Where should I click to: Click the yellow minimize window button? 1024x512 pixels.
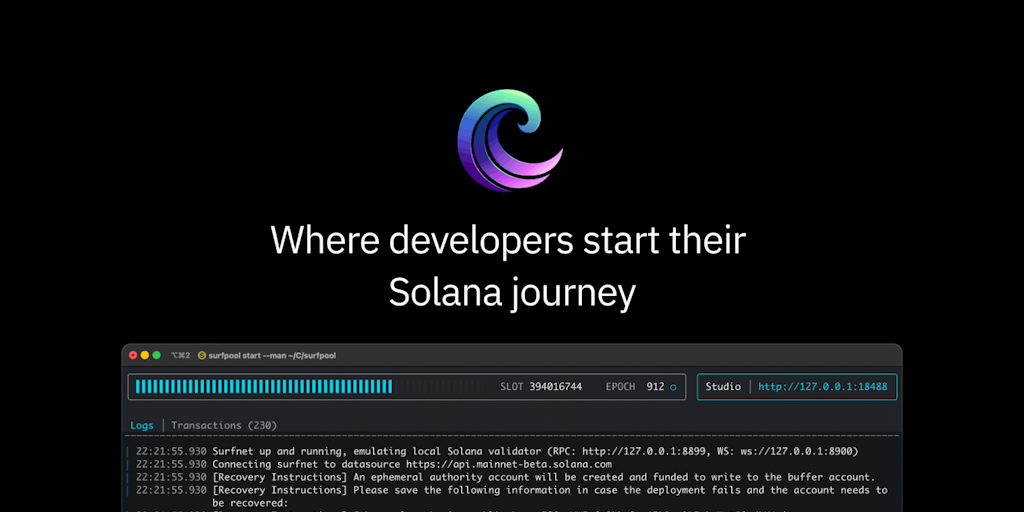145,355
